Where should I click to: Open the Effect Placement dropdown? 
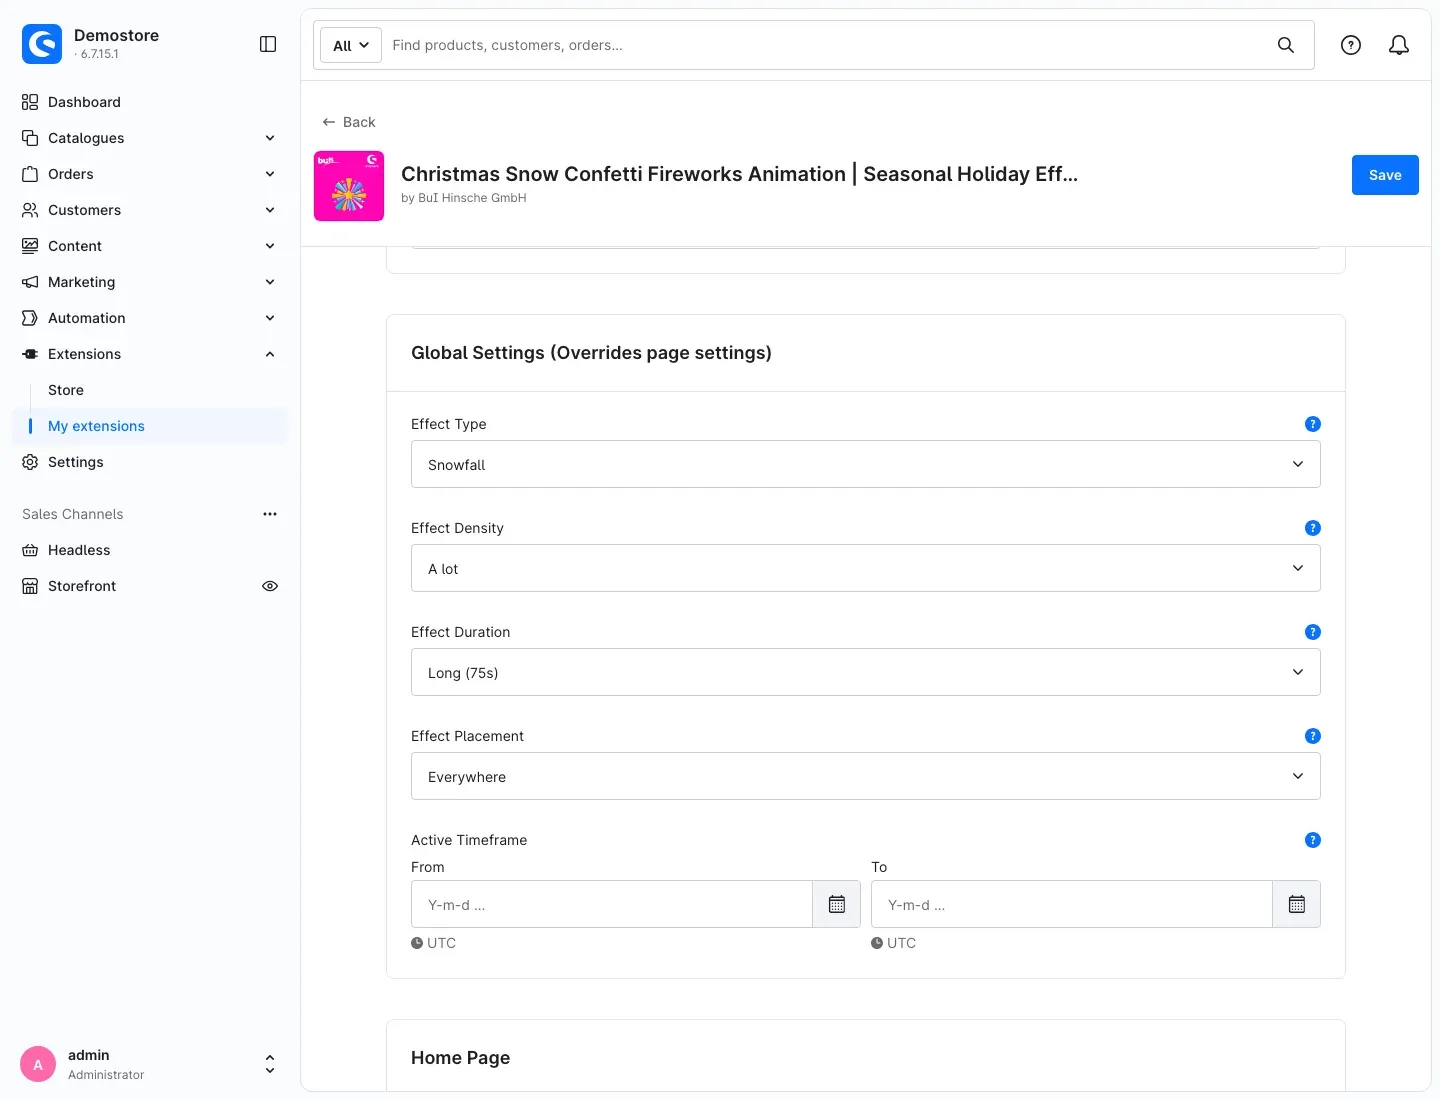(x=866, y=776)
